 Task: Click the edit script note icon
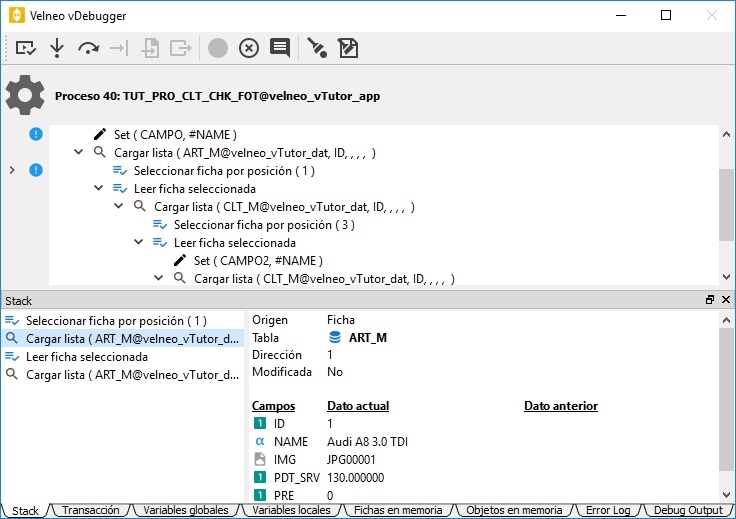tap(348, 47)
